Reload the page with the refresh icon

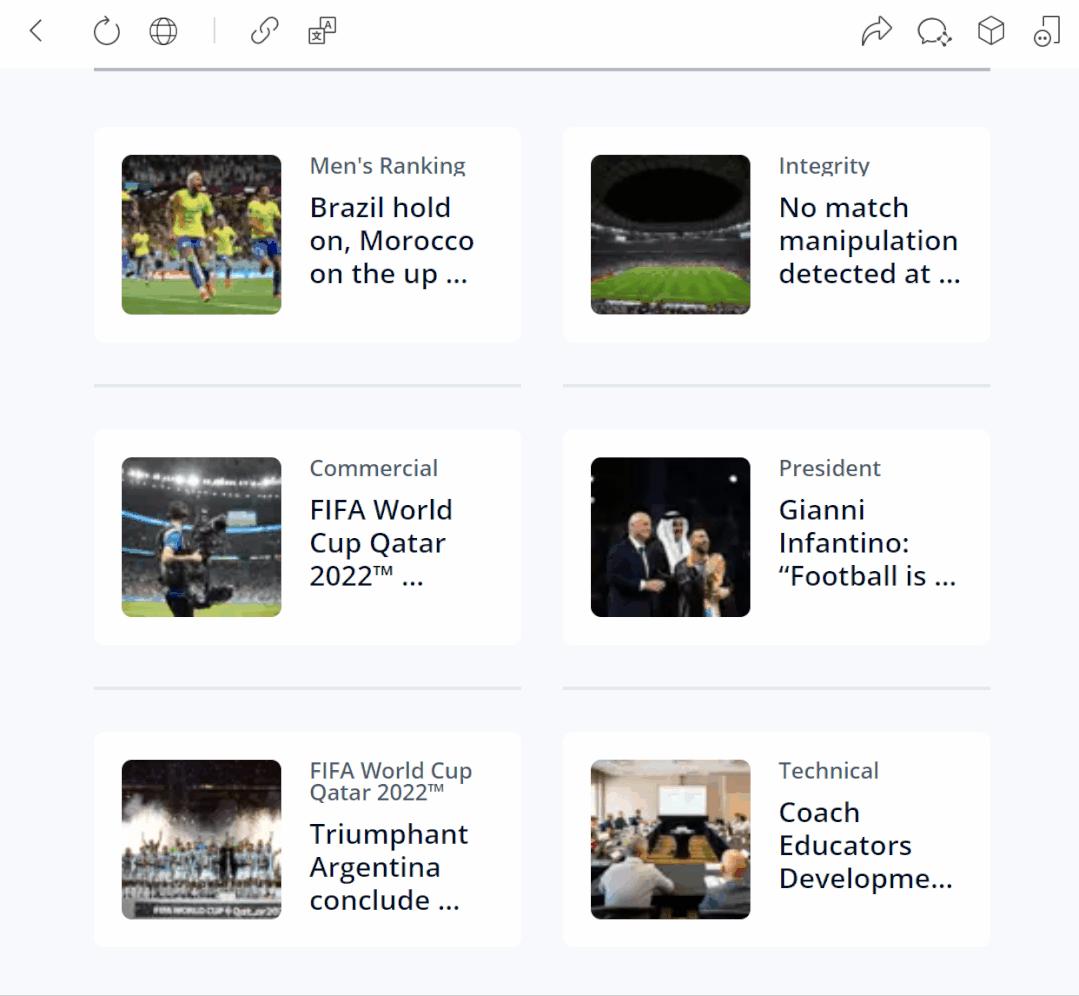pyautogui.click(x=107, y=31)
